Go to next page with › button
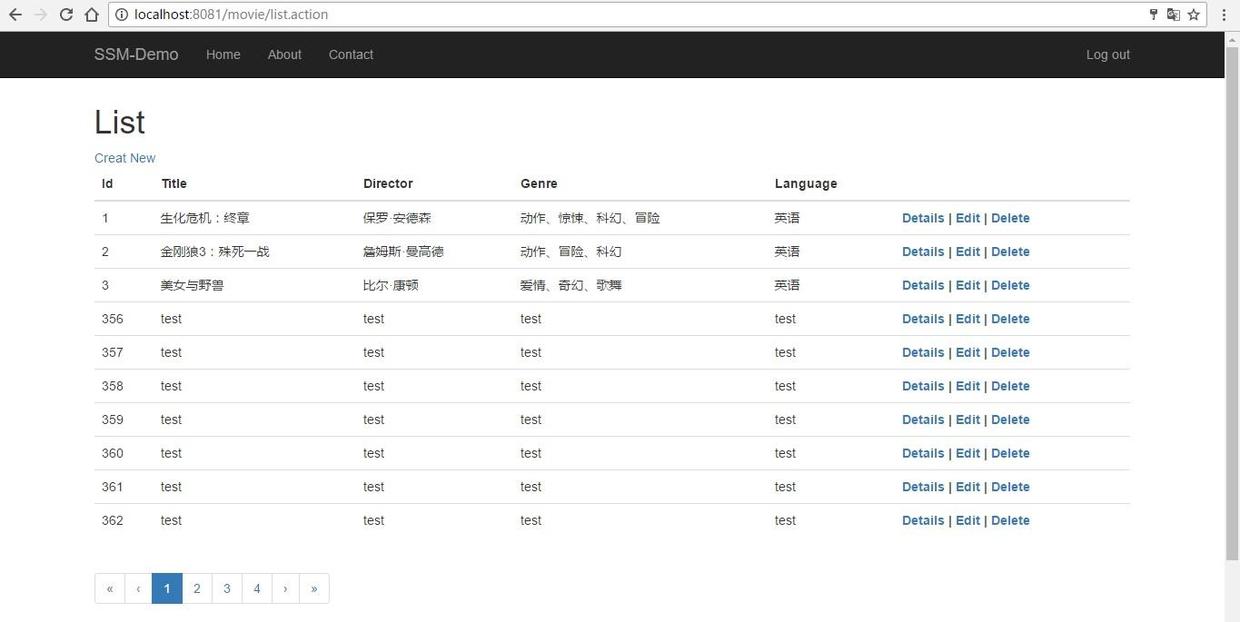 point(285,589)
